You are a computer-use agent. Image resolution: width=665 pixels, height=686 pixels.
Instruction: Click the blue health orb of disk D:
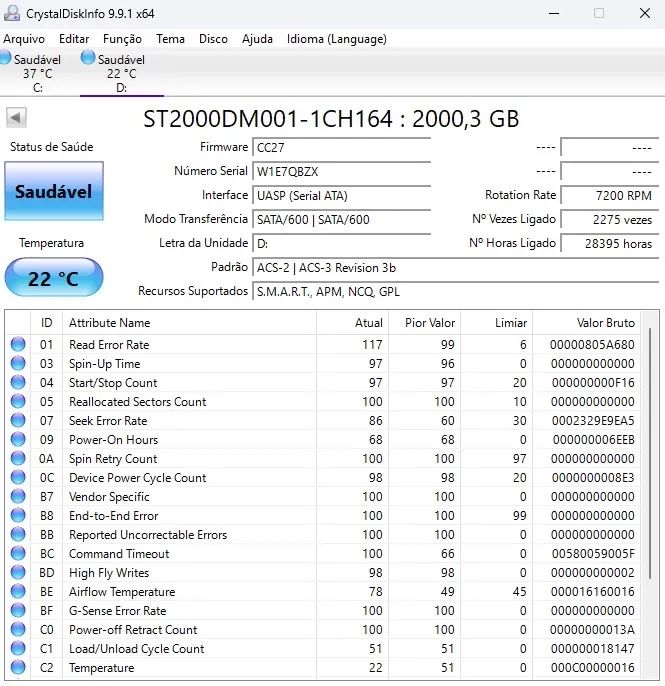tap(88, 57)
